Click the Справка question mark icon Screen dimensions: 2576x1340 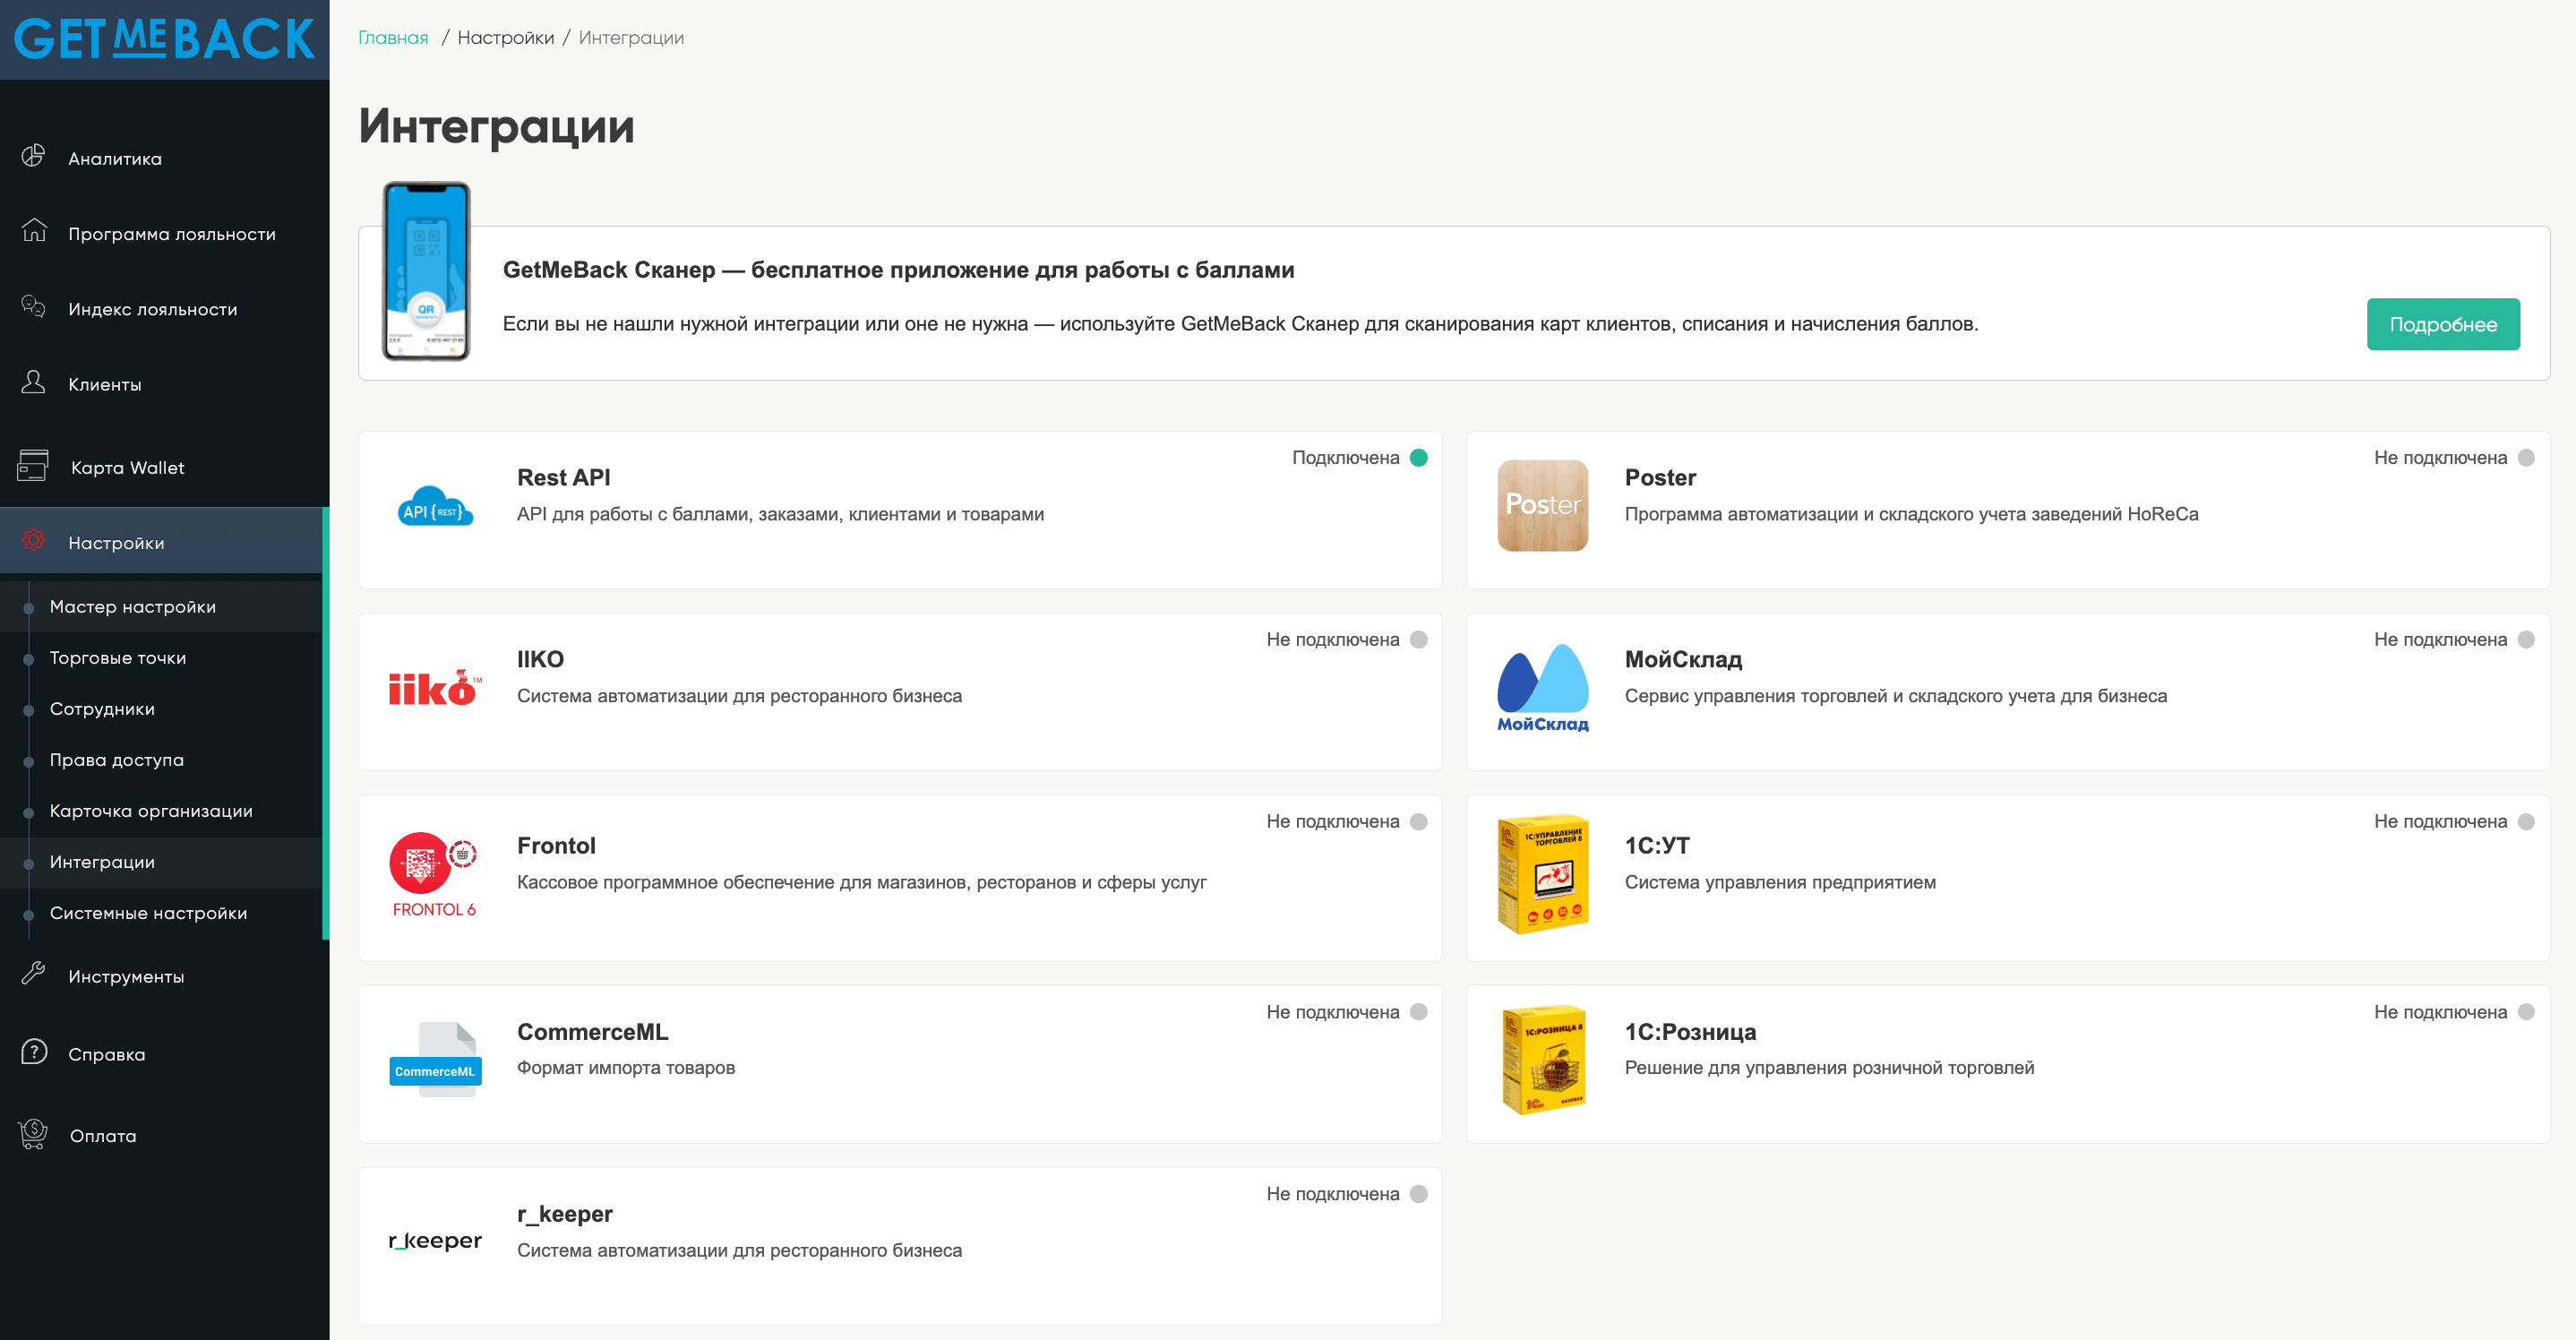[34, 1053]
